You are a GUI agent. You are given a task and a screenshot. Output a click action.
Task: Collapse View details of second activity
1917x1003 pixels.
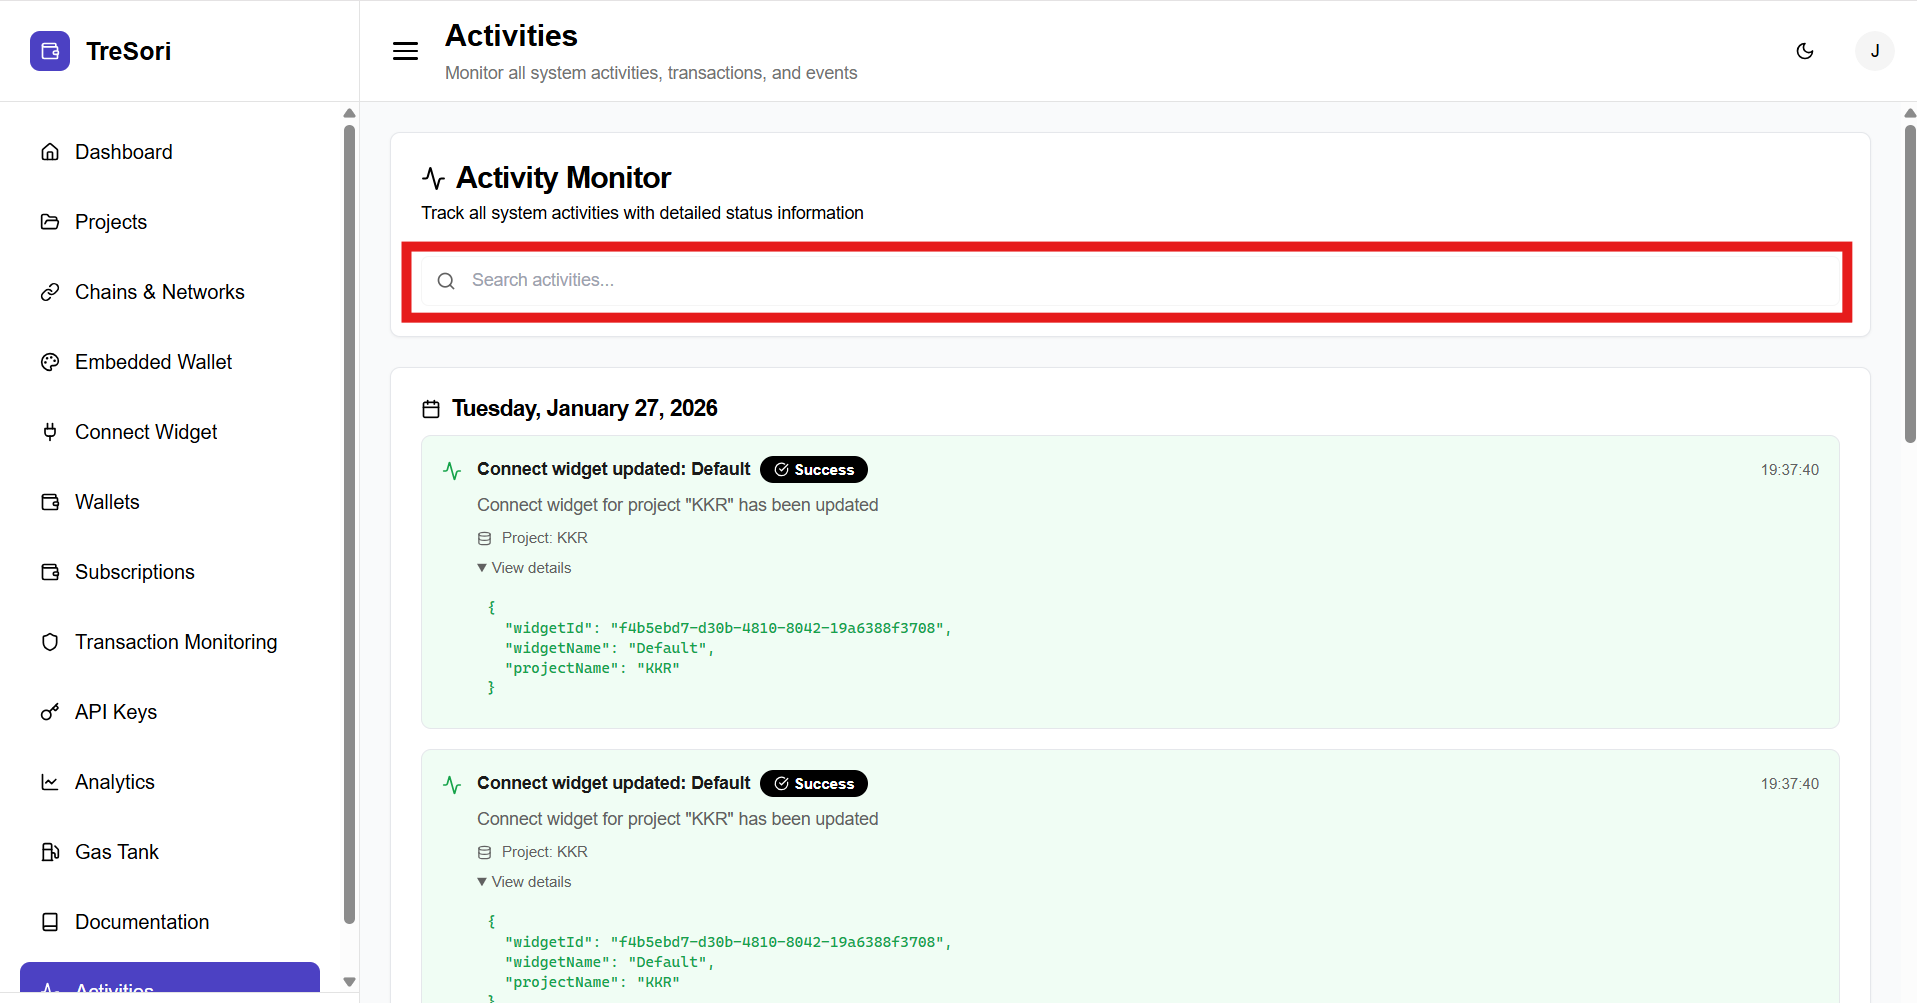click(524, 882)
